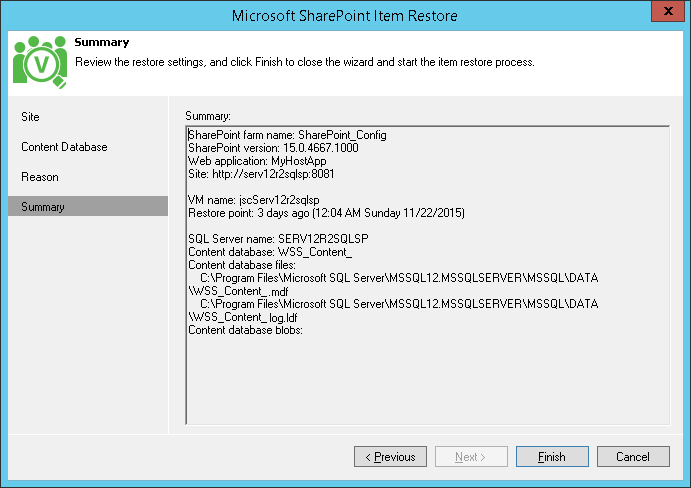Image resolution: width=691 pixels, height=488 pixels.
Task: Click the bold Summary heading
Action: 102,42
